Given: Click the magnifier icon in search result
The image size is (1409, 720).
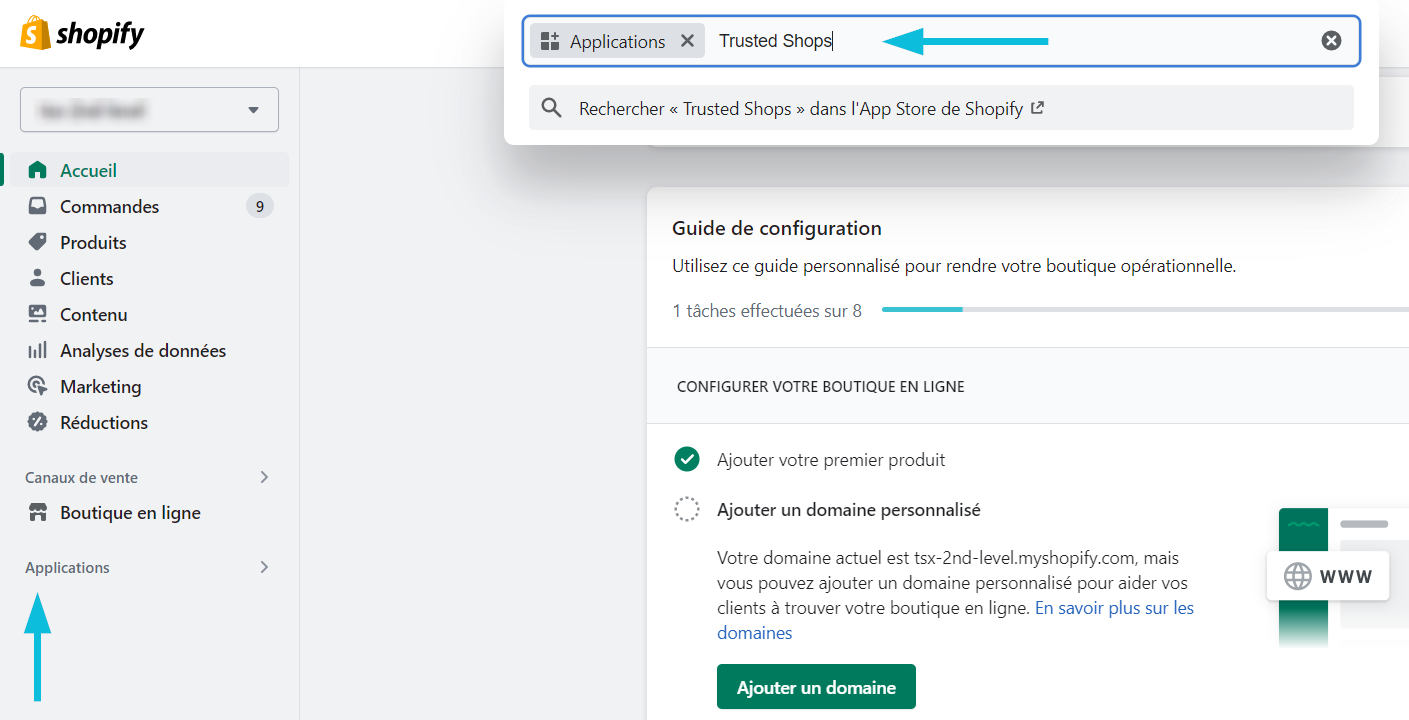Looking at the screenshot, I should (x=551, y=108).
